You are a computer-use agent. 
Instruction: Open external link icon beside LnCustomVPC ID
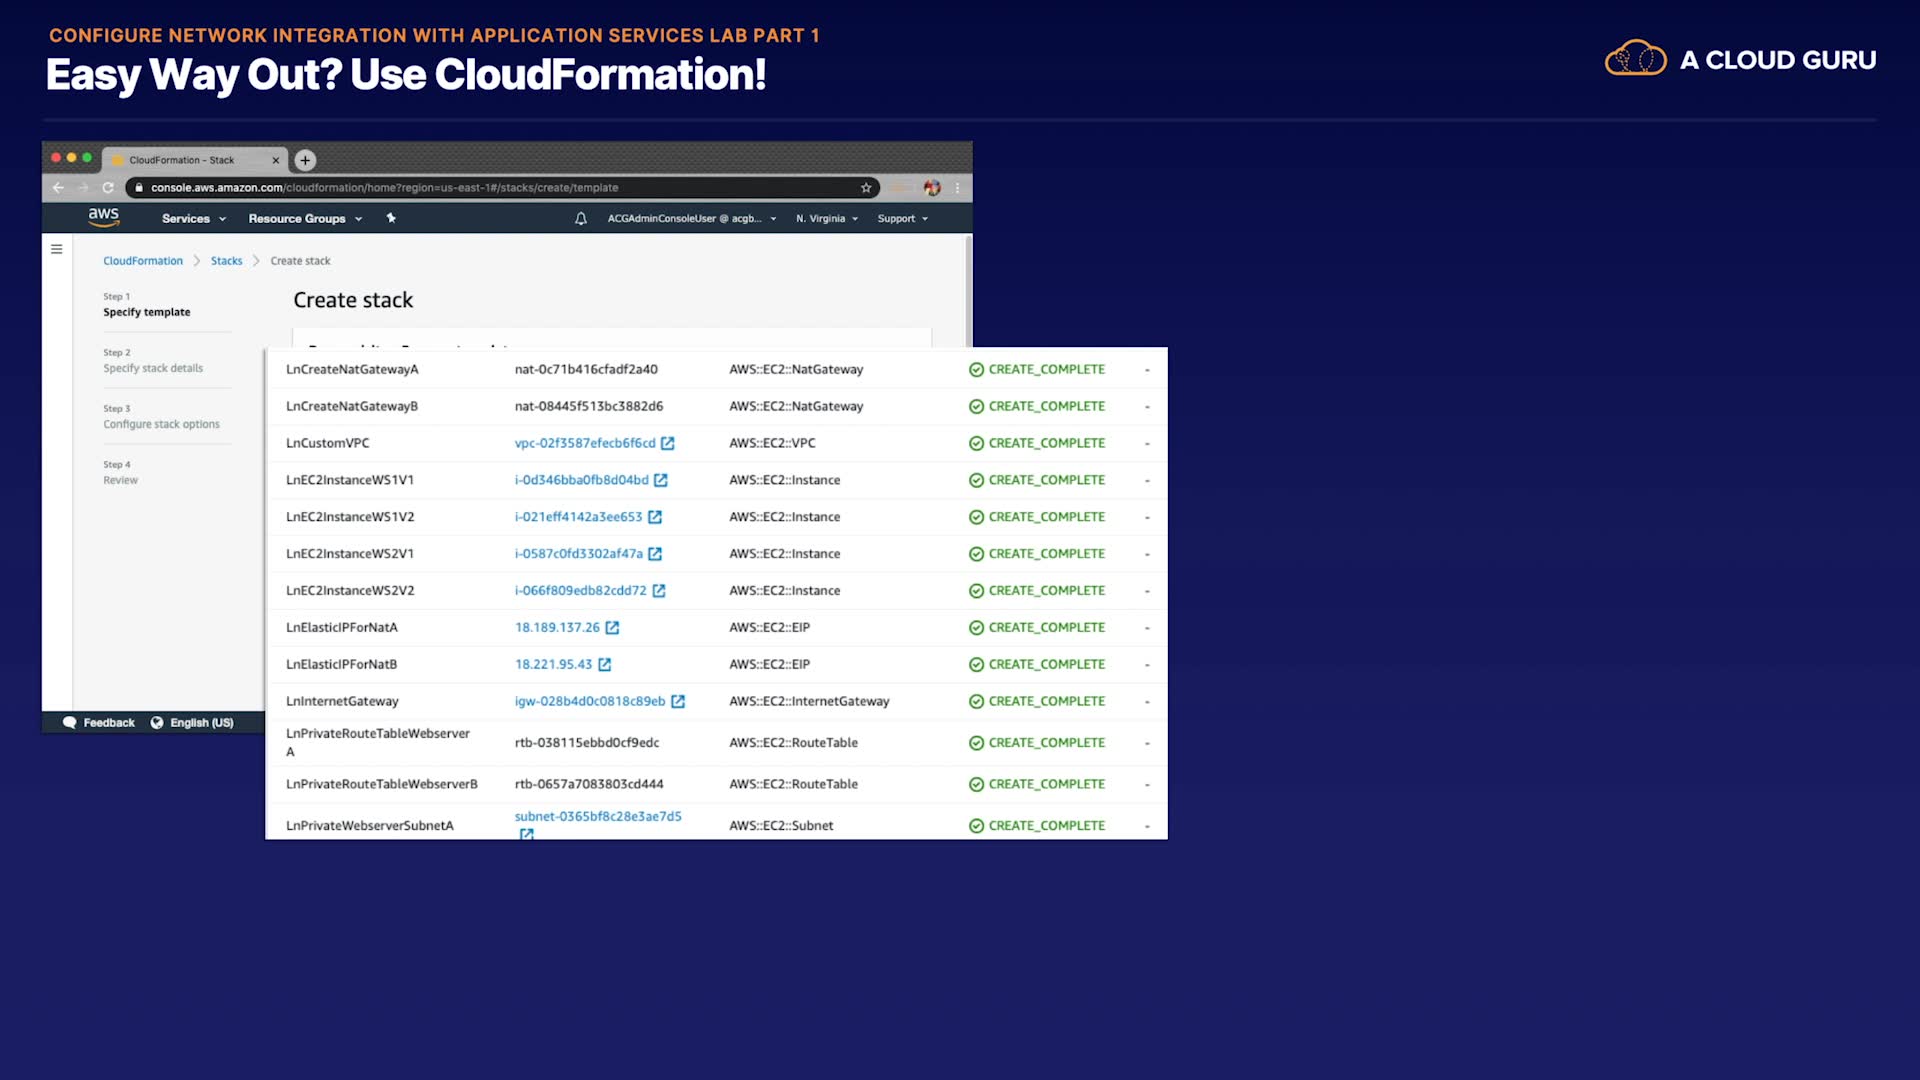[668, 443]
